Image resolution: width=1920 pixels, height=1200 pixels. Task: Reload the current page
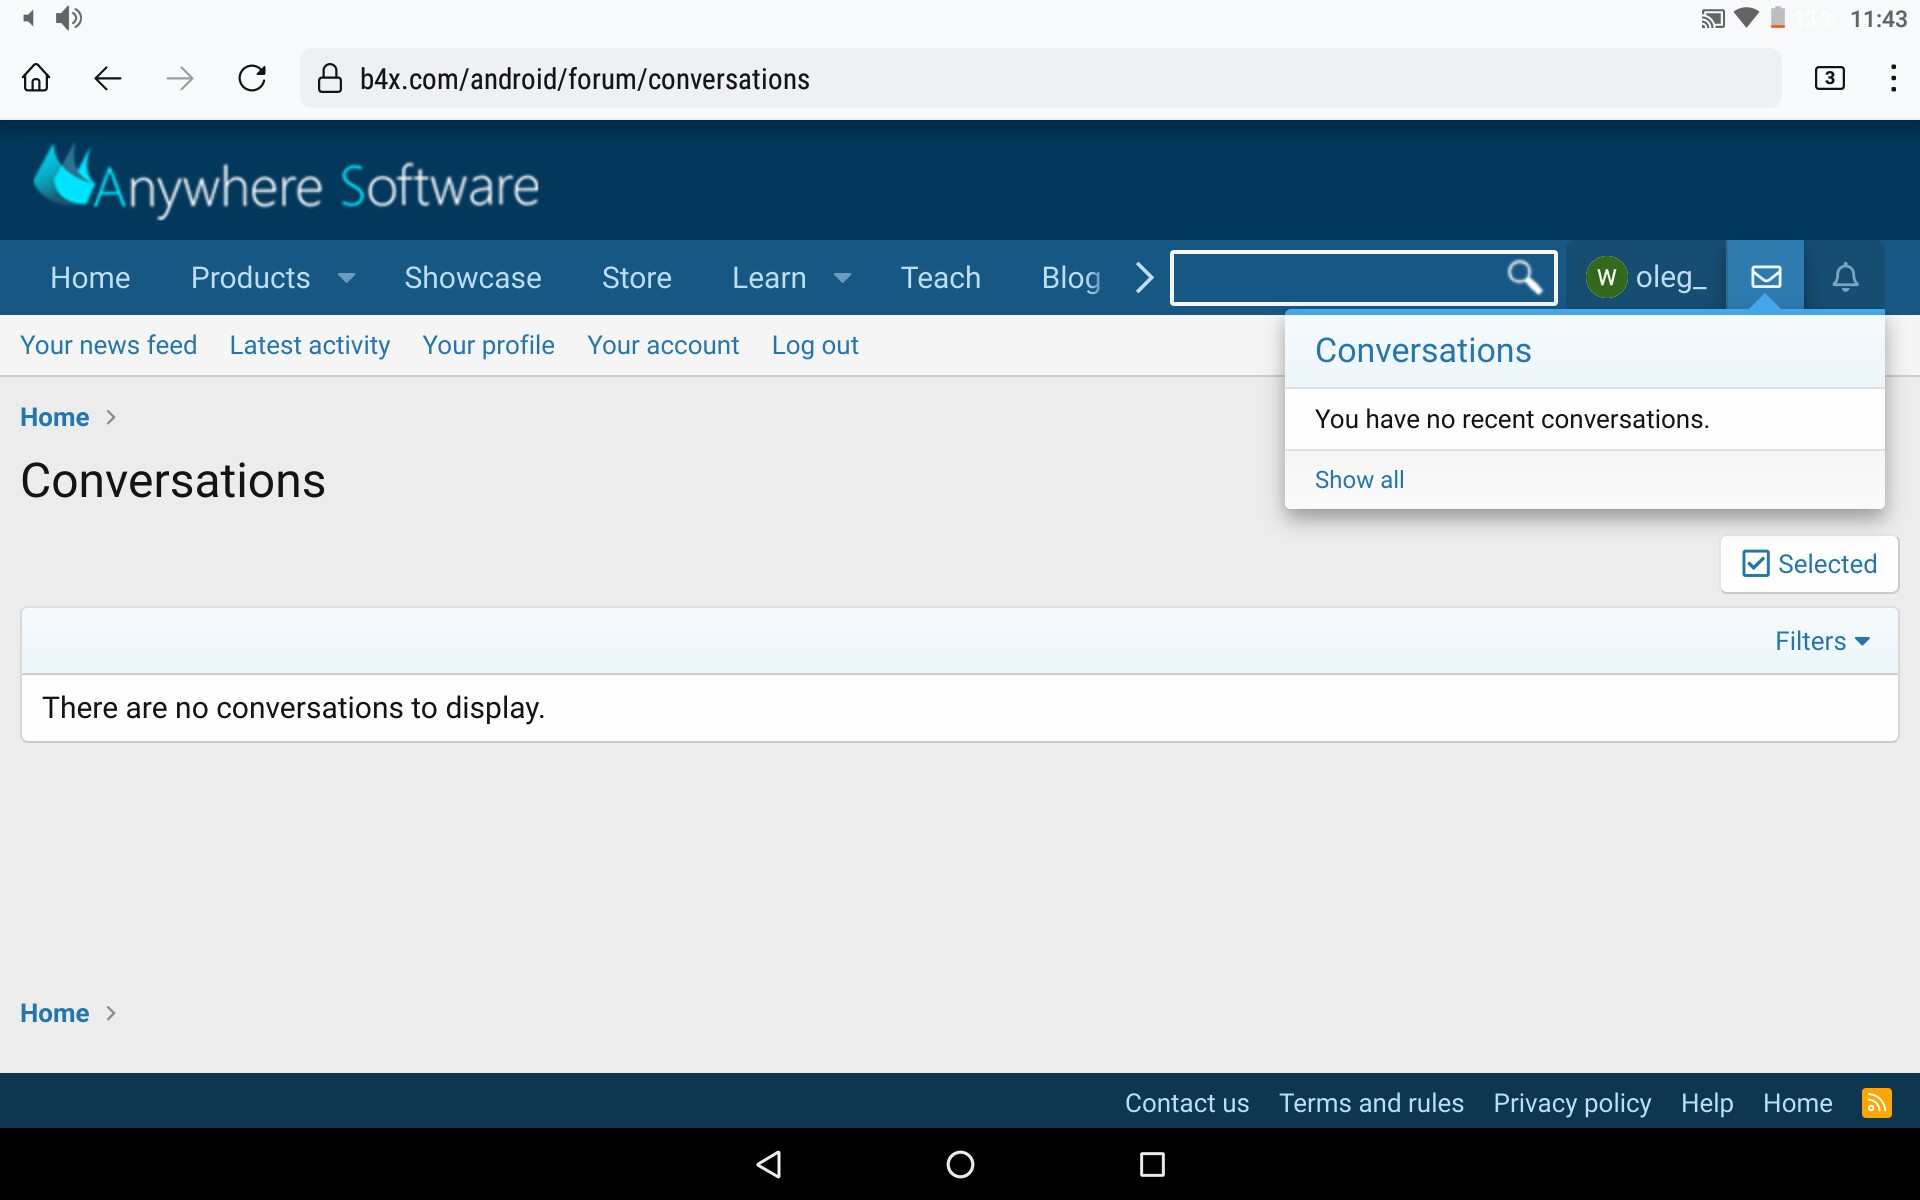coord(252,78)
